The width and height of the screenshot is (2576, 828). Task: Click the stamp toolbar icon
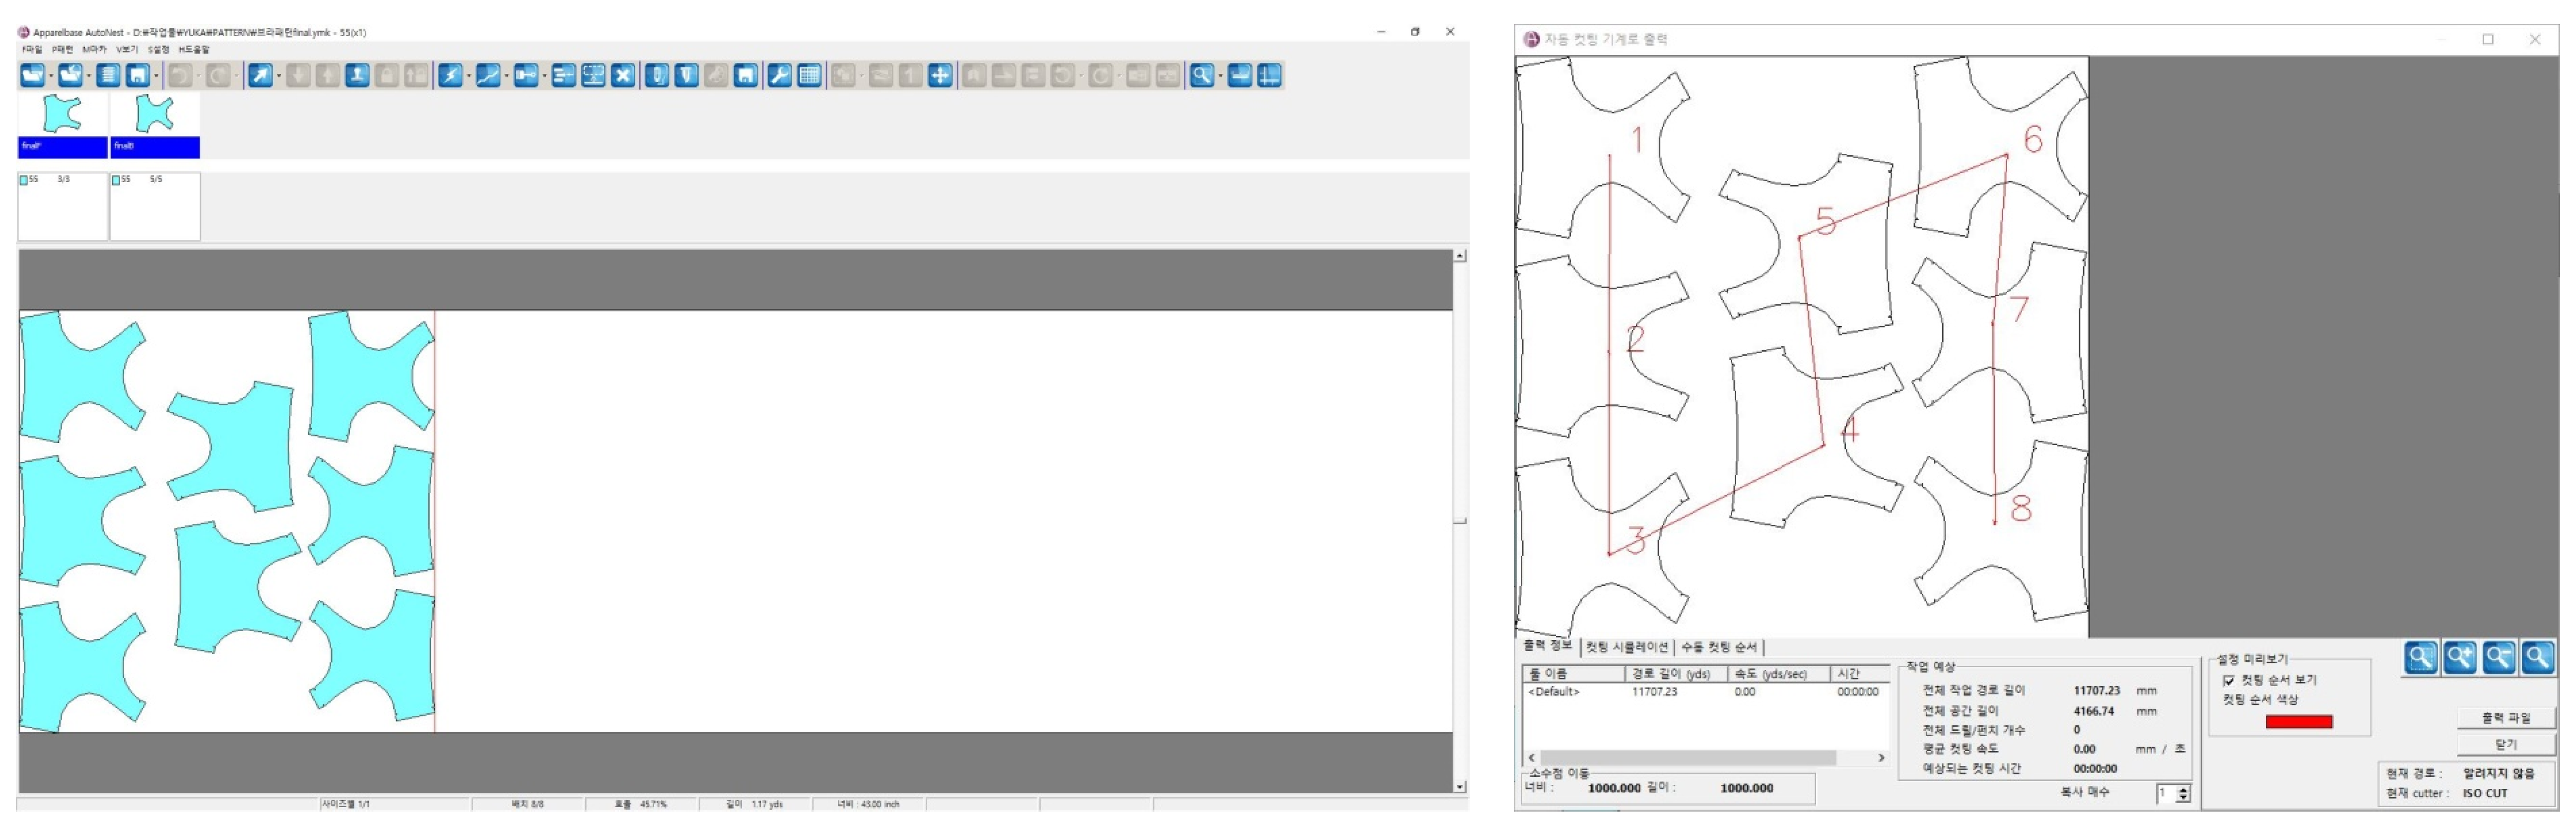coord(357,75)
